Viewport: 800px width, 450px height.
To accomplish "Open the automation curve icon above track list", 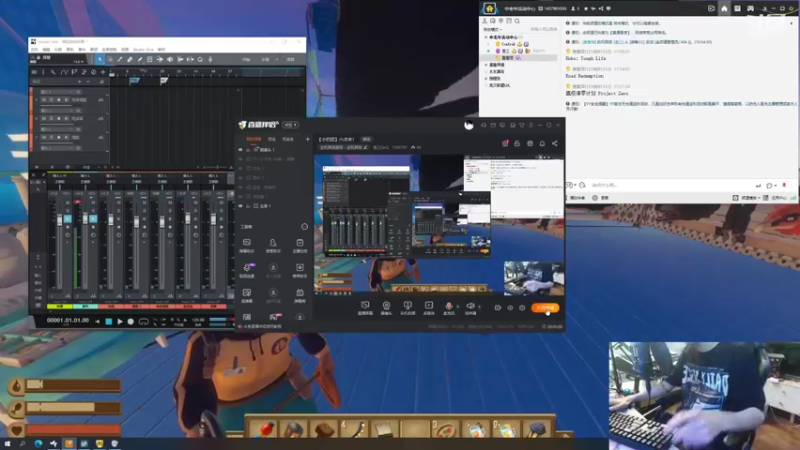I will coord(64,72).
